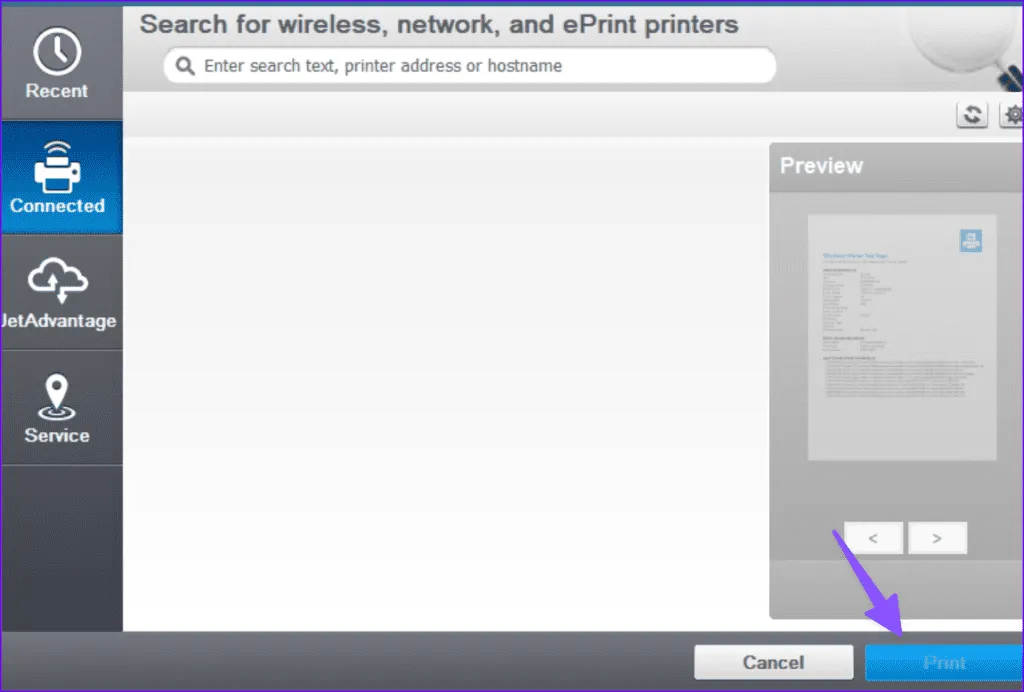Go to previous preview page
1024x692 pixels.
coord(873,538)
